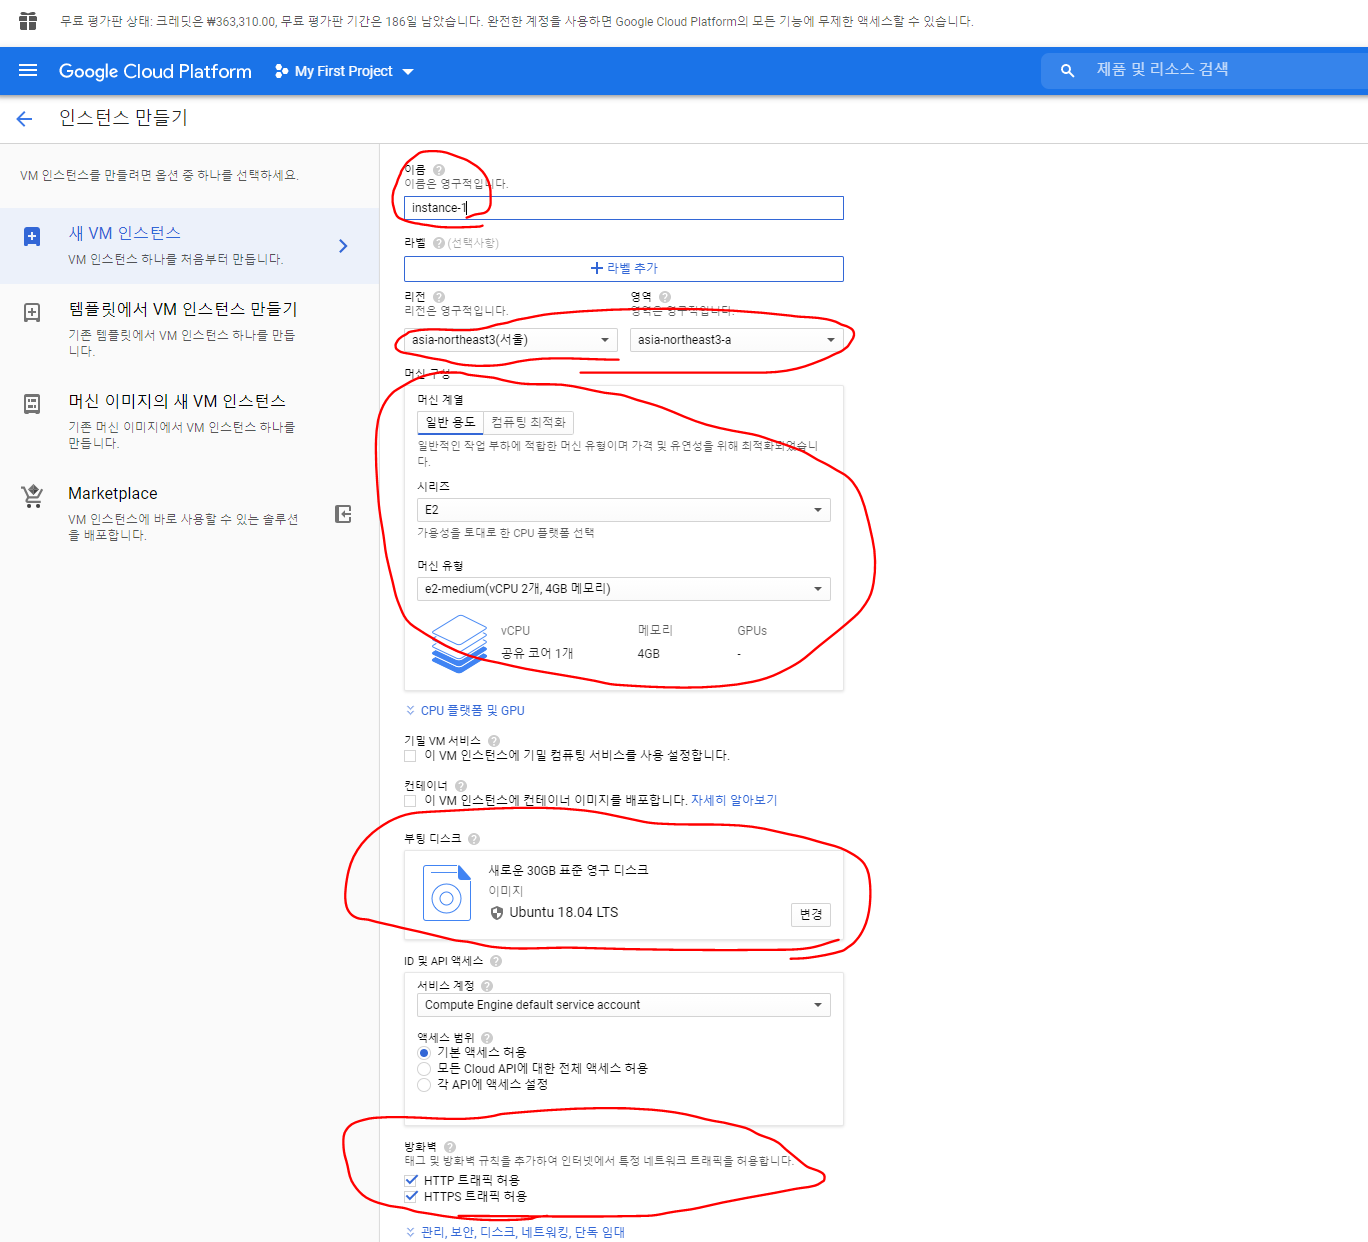Viewport: 1368px width, 1242px height.
Task: Click the template VM instance icon
Action: (x=32, y=313)
